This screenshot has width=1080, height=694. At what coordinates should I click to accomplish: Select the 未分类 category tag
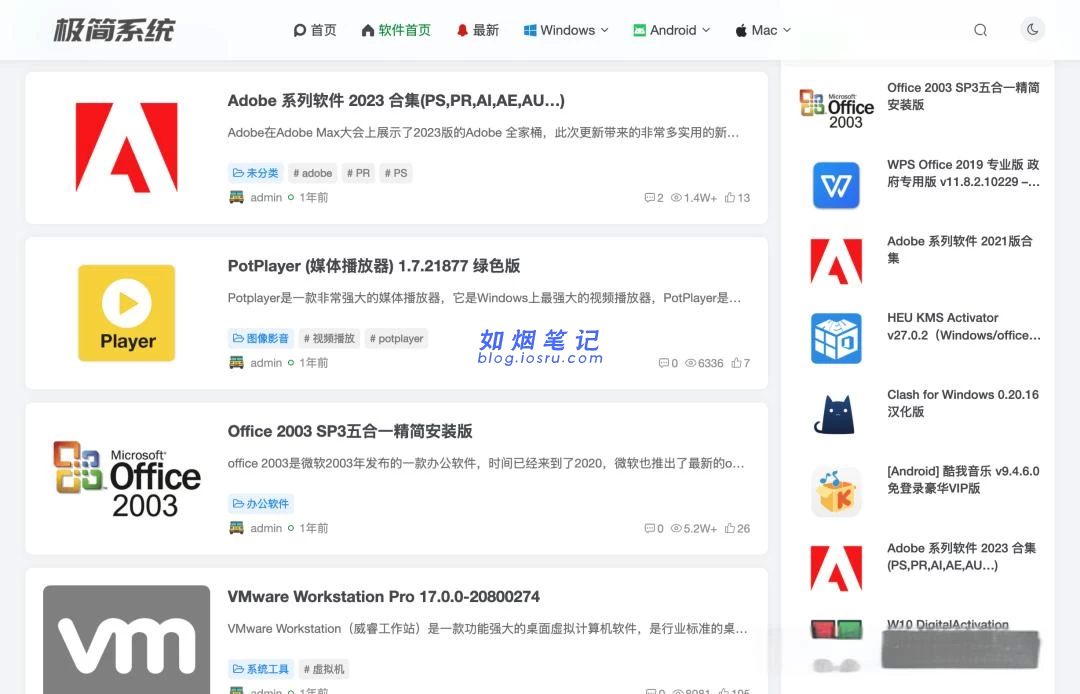click(256, 173)
